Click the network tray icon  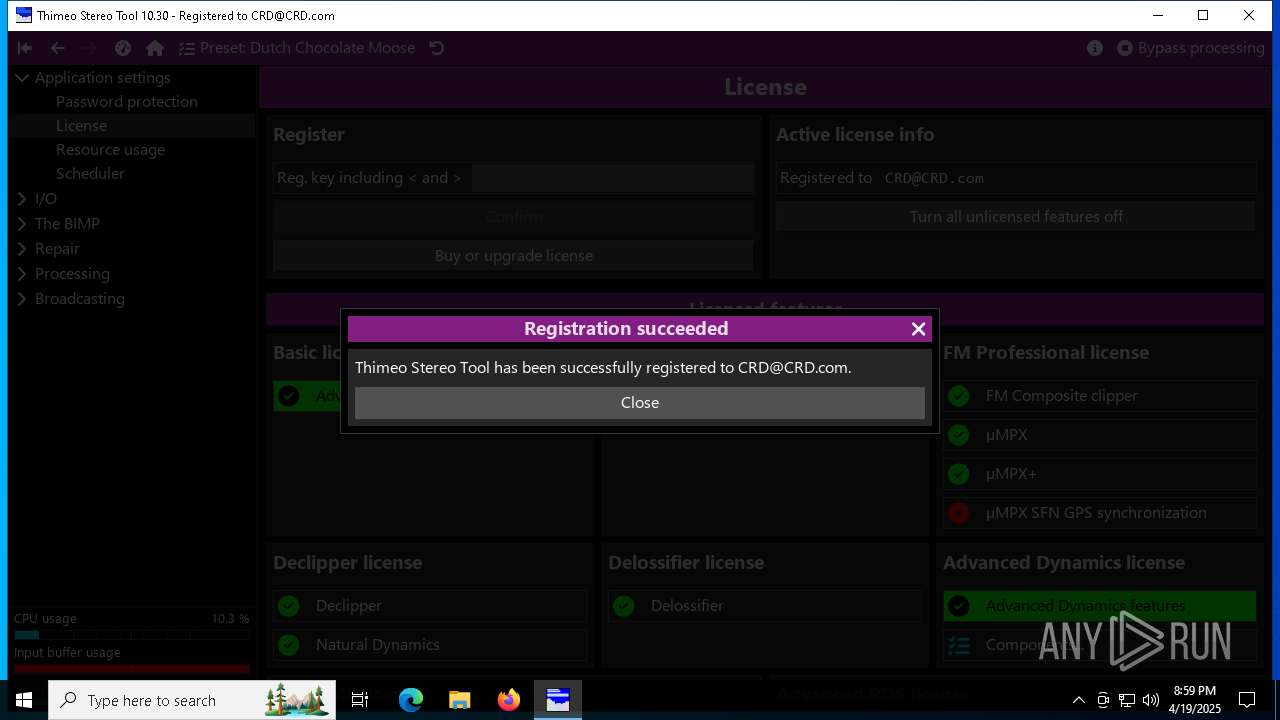tap(1127, 700)
